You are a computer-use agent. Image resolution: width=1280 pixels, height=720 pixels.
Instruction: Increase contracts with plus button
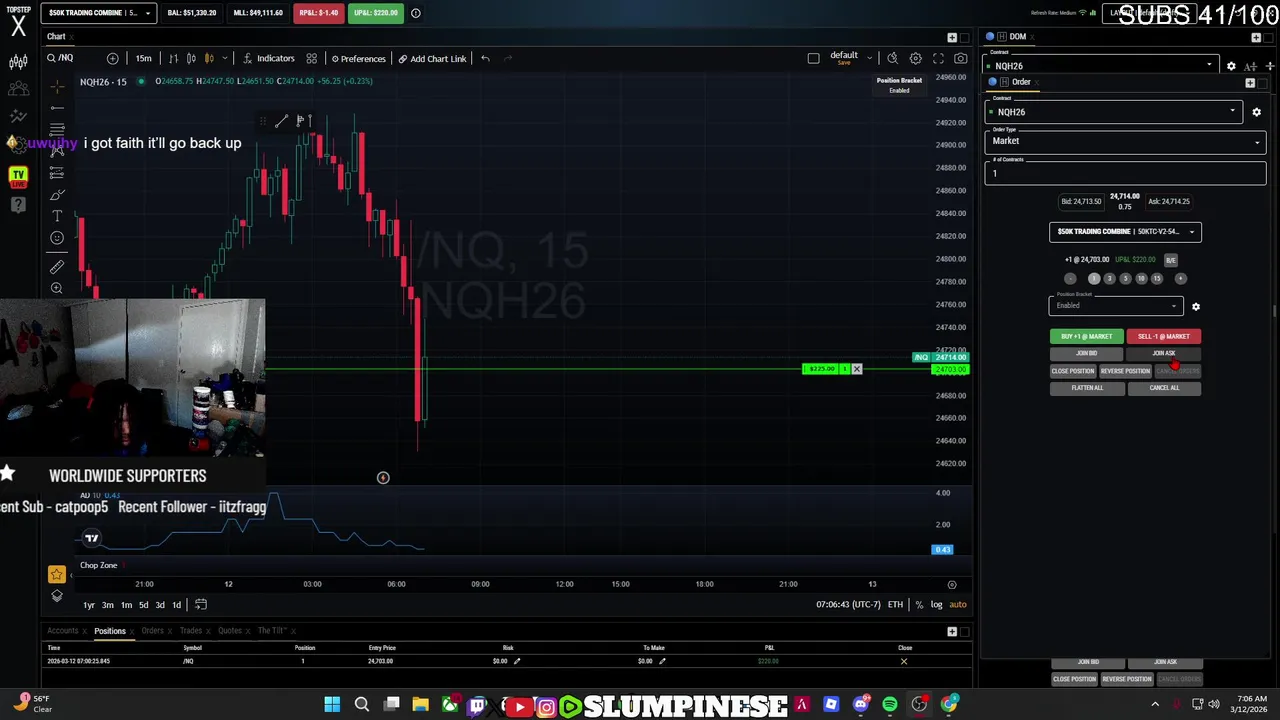[1180, 279]
